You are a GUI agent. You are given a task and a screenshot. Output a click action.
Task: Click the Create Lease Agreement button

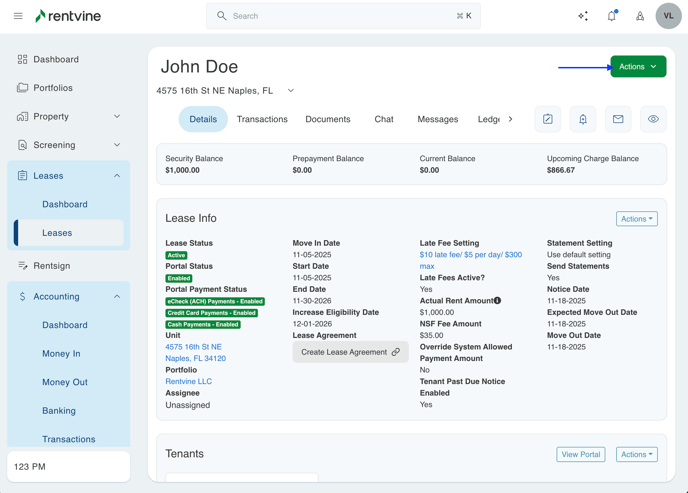pyautogui.click(x=350, y=352)
